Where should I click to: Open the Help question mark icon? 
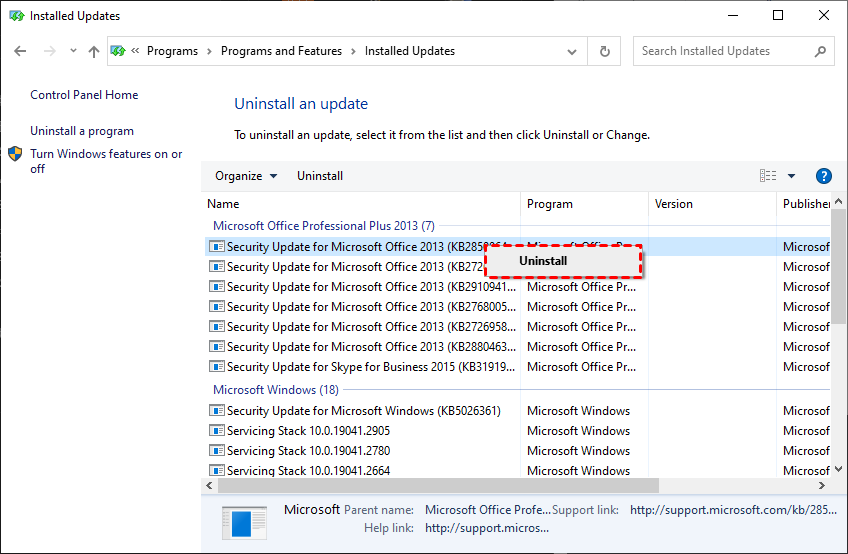pyautogui.click(x=824, y=176)
